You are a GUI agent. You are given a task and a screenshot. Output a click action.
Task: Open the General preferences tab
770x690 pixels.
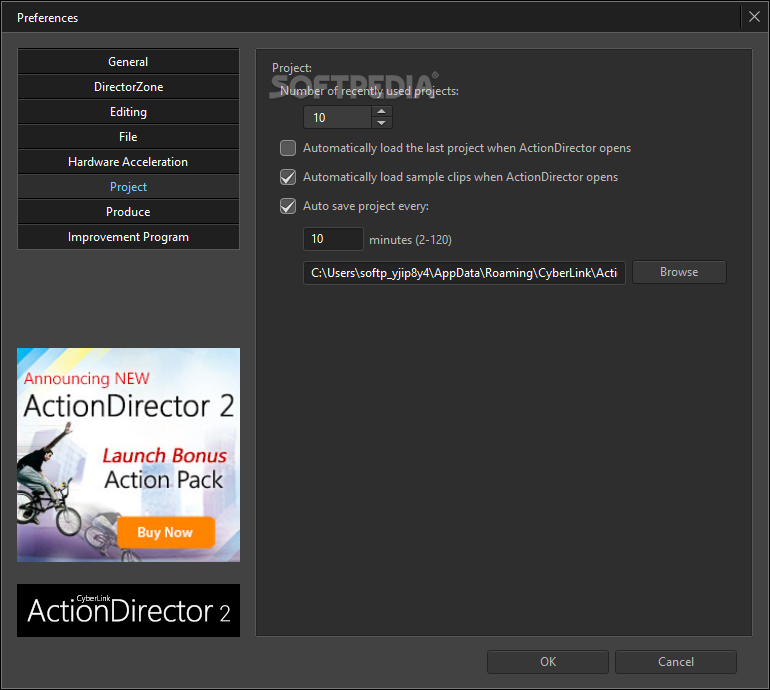128,62
